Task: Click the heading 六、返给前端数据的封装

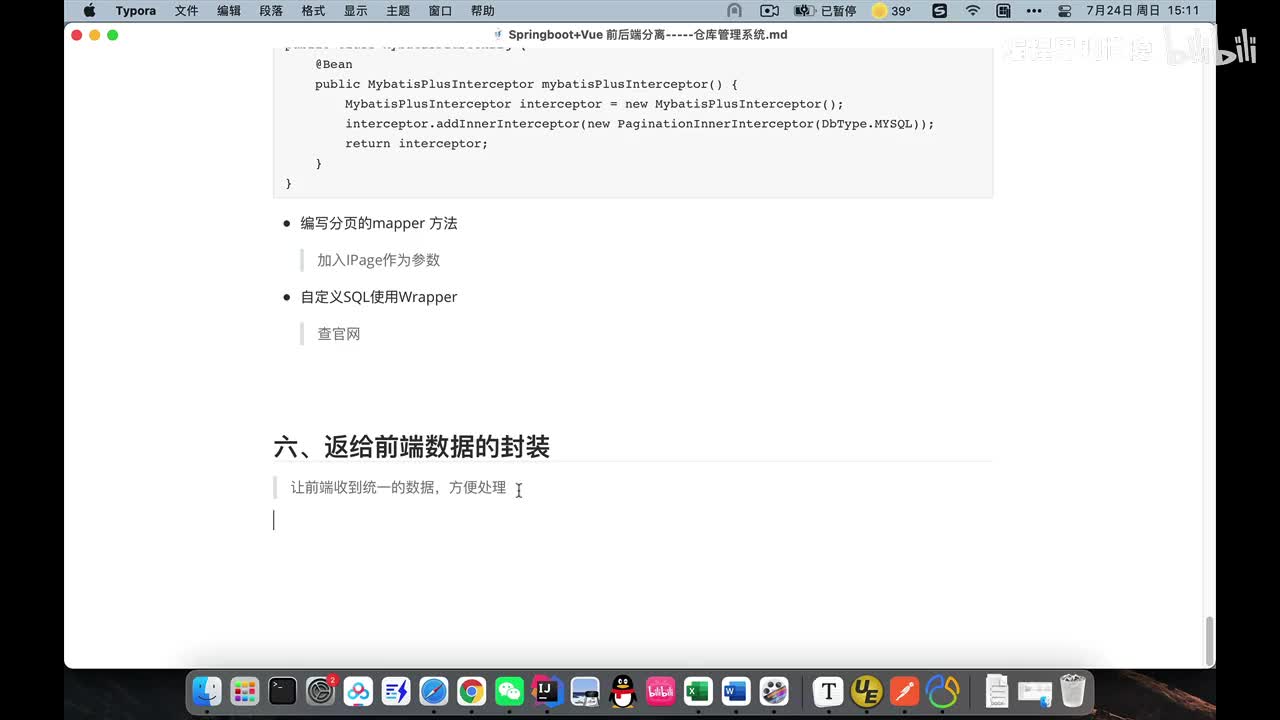Action: click(412, 447)
